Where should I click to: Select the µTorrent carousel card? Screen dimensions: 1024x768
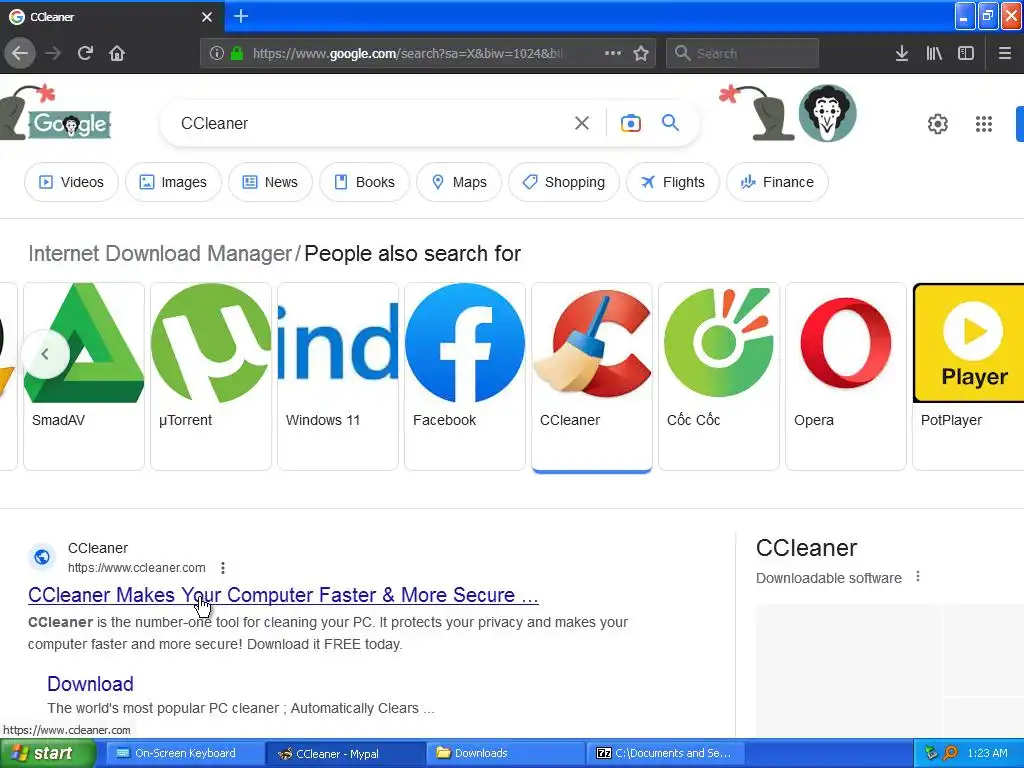tap(211, 376)
